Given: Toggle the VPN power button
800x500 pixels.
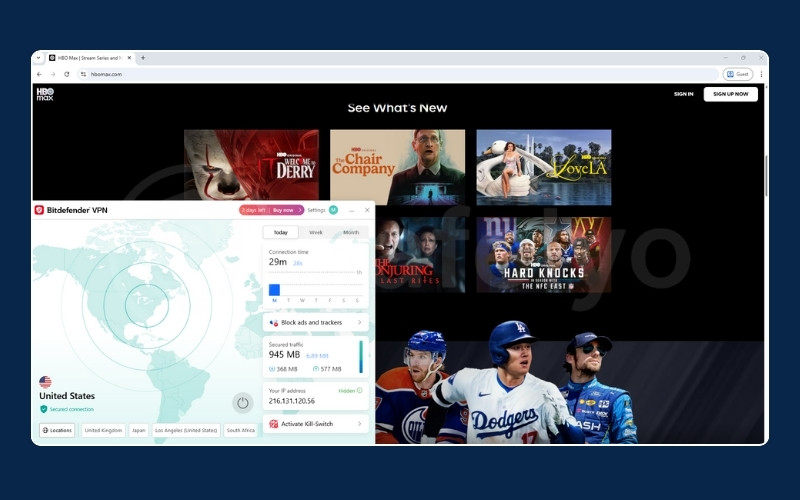Looking at the screenshot, I should click(243, 403).
